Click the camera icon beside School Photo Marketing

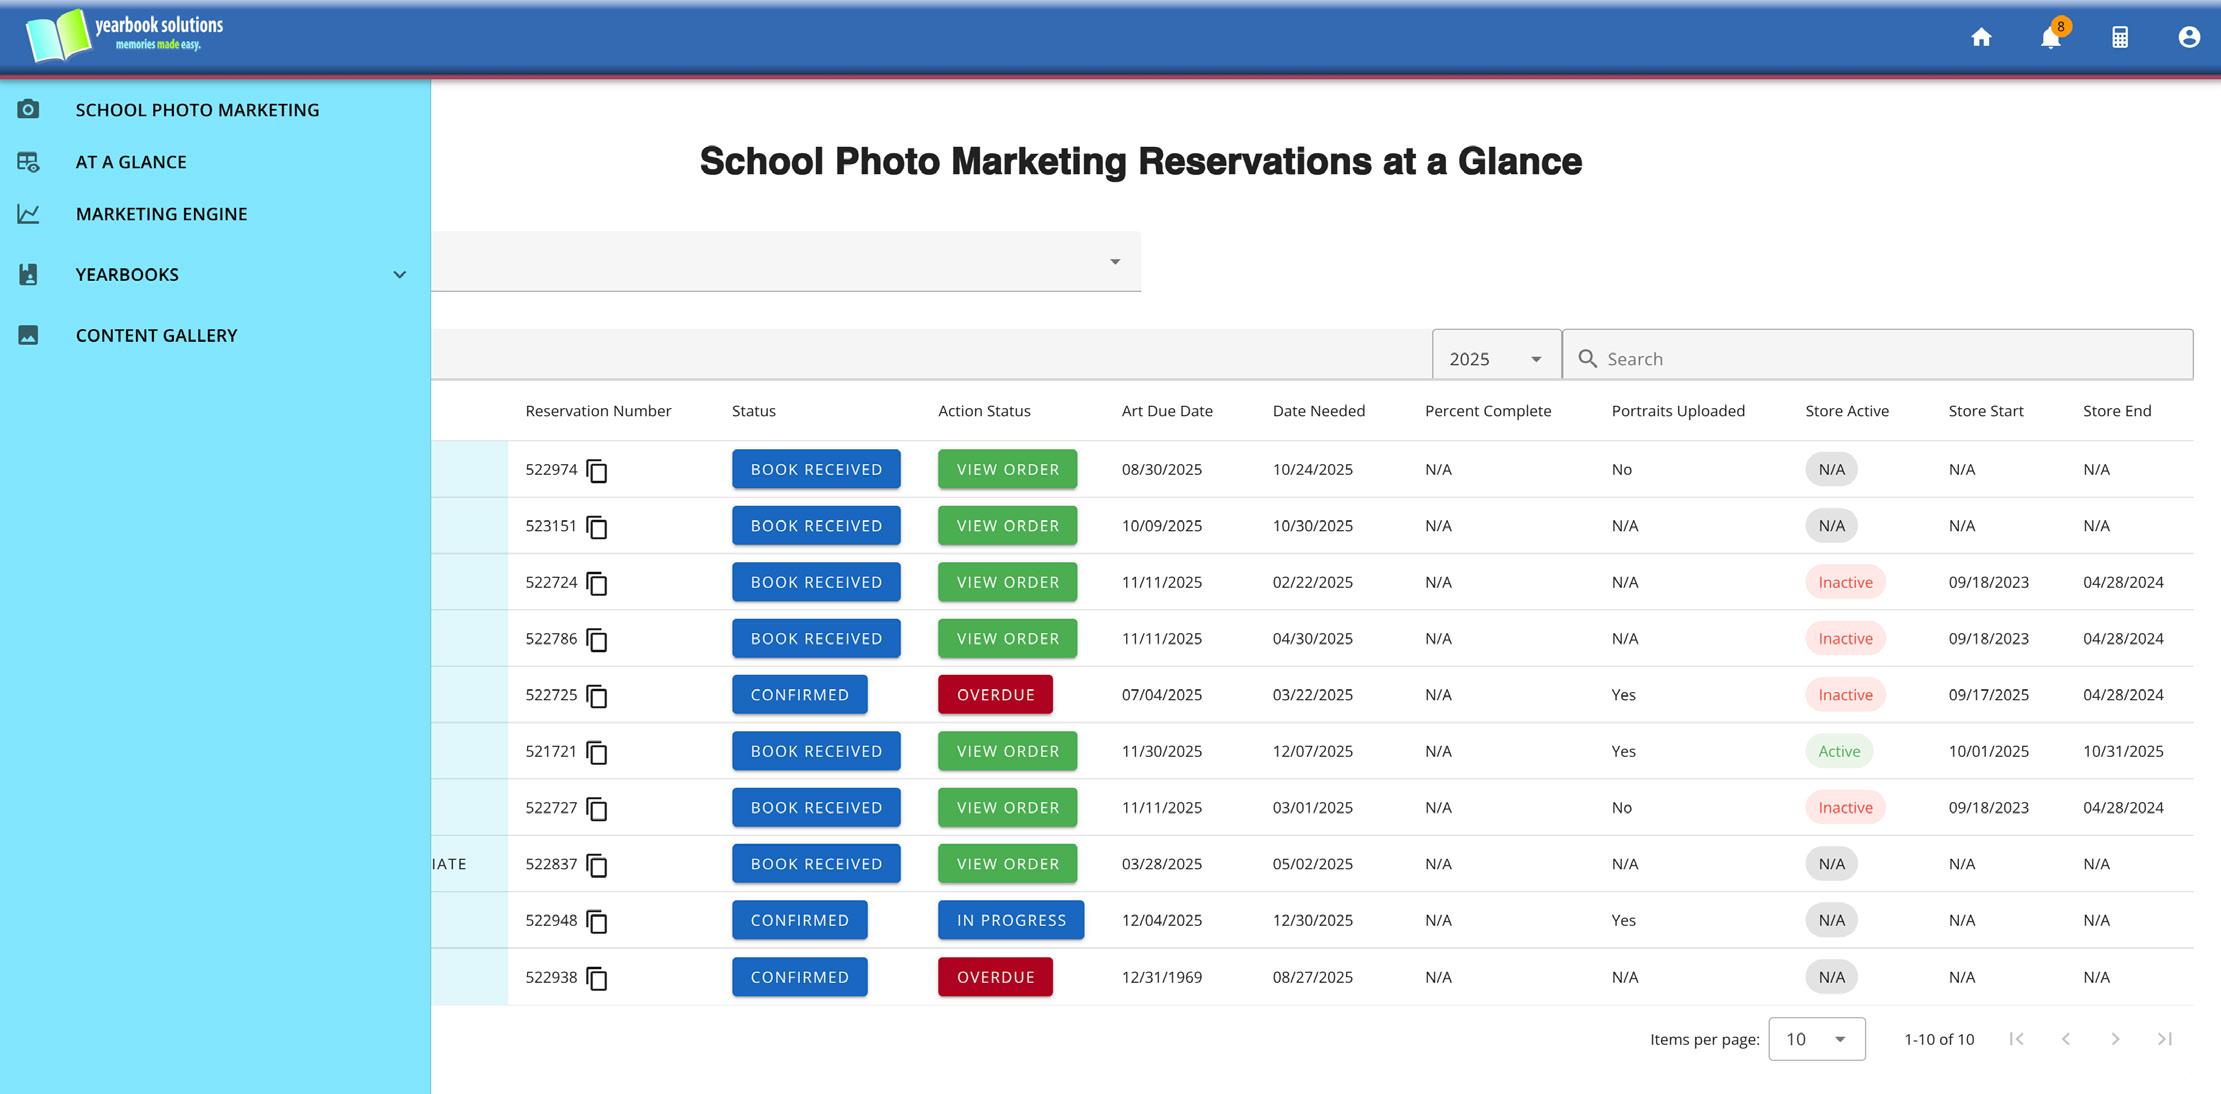(28, 109)
